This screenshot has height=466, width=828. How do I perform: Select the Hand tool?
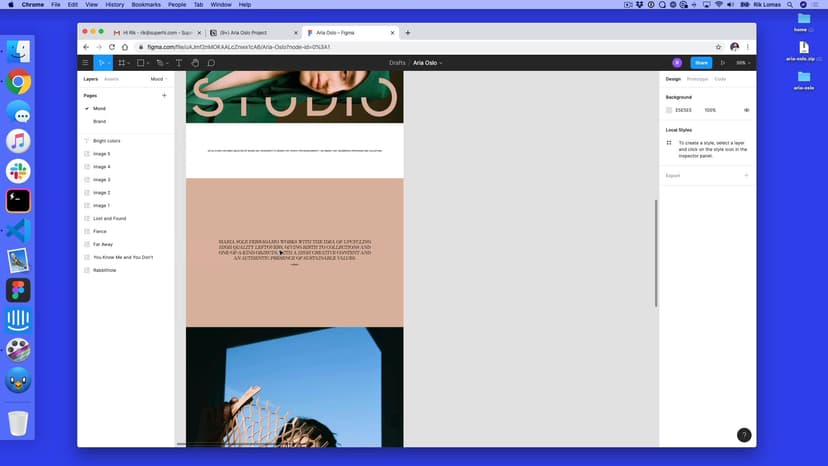[x=195, y=63]
